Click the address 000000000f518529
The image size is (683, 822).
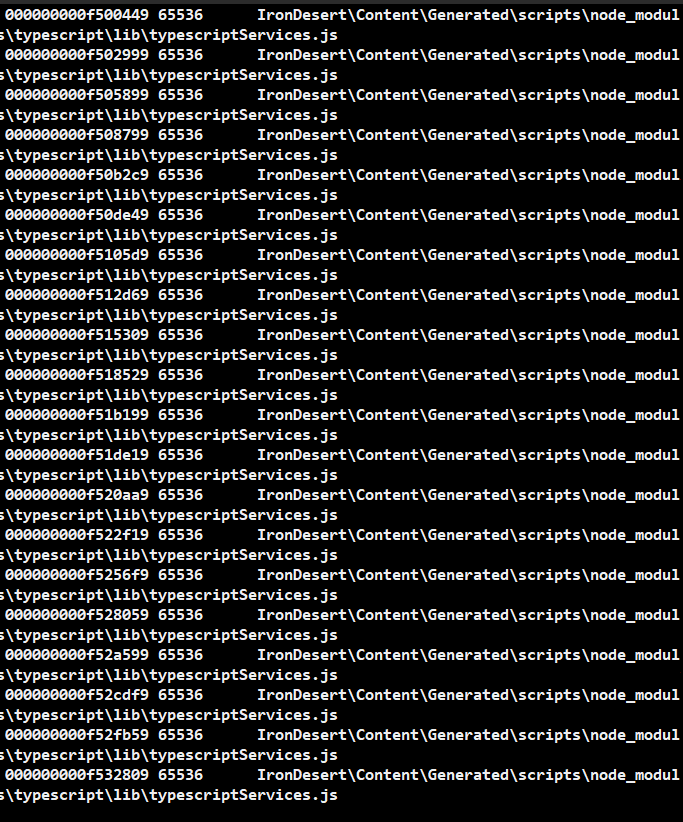point(77,375)
